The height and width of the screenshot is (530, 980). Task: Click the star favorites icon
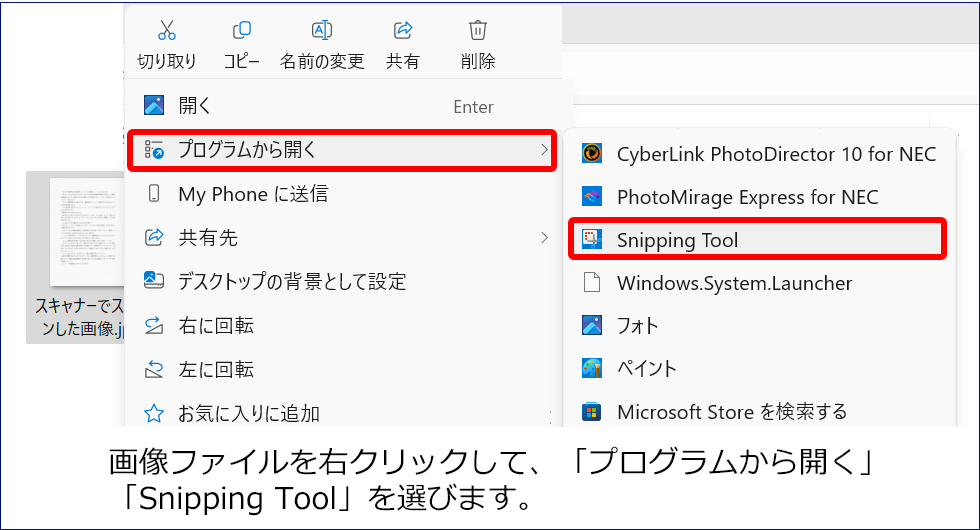pos(154,413)
